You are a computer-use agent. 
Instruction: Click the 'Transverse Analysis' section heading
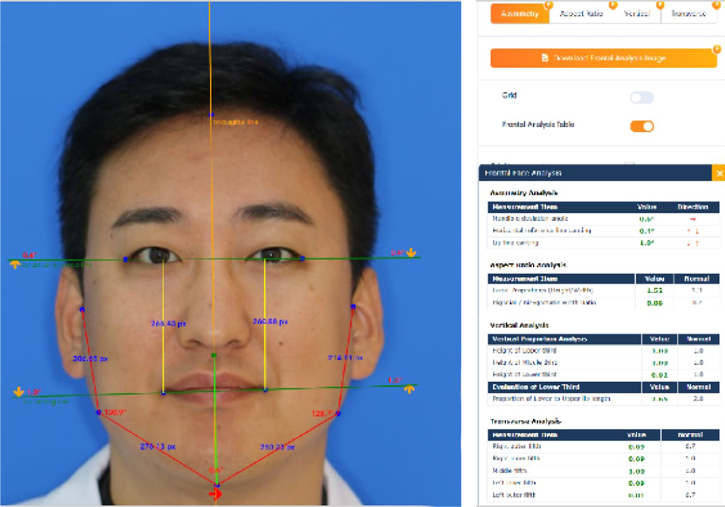pos(525,421)
